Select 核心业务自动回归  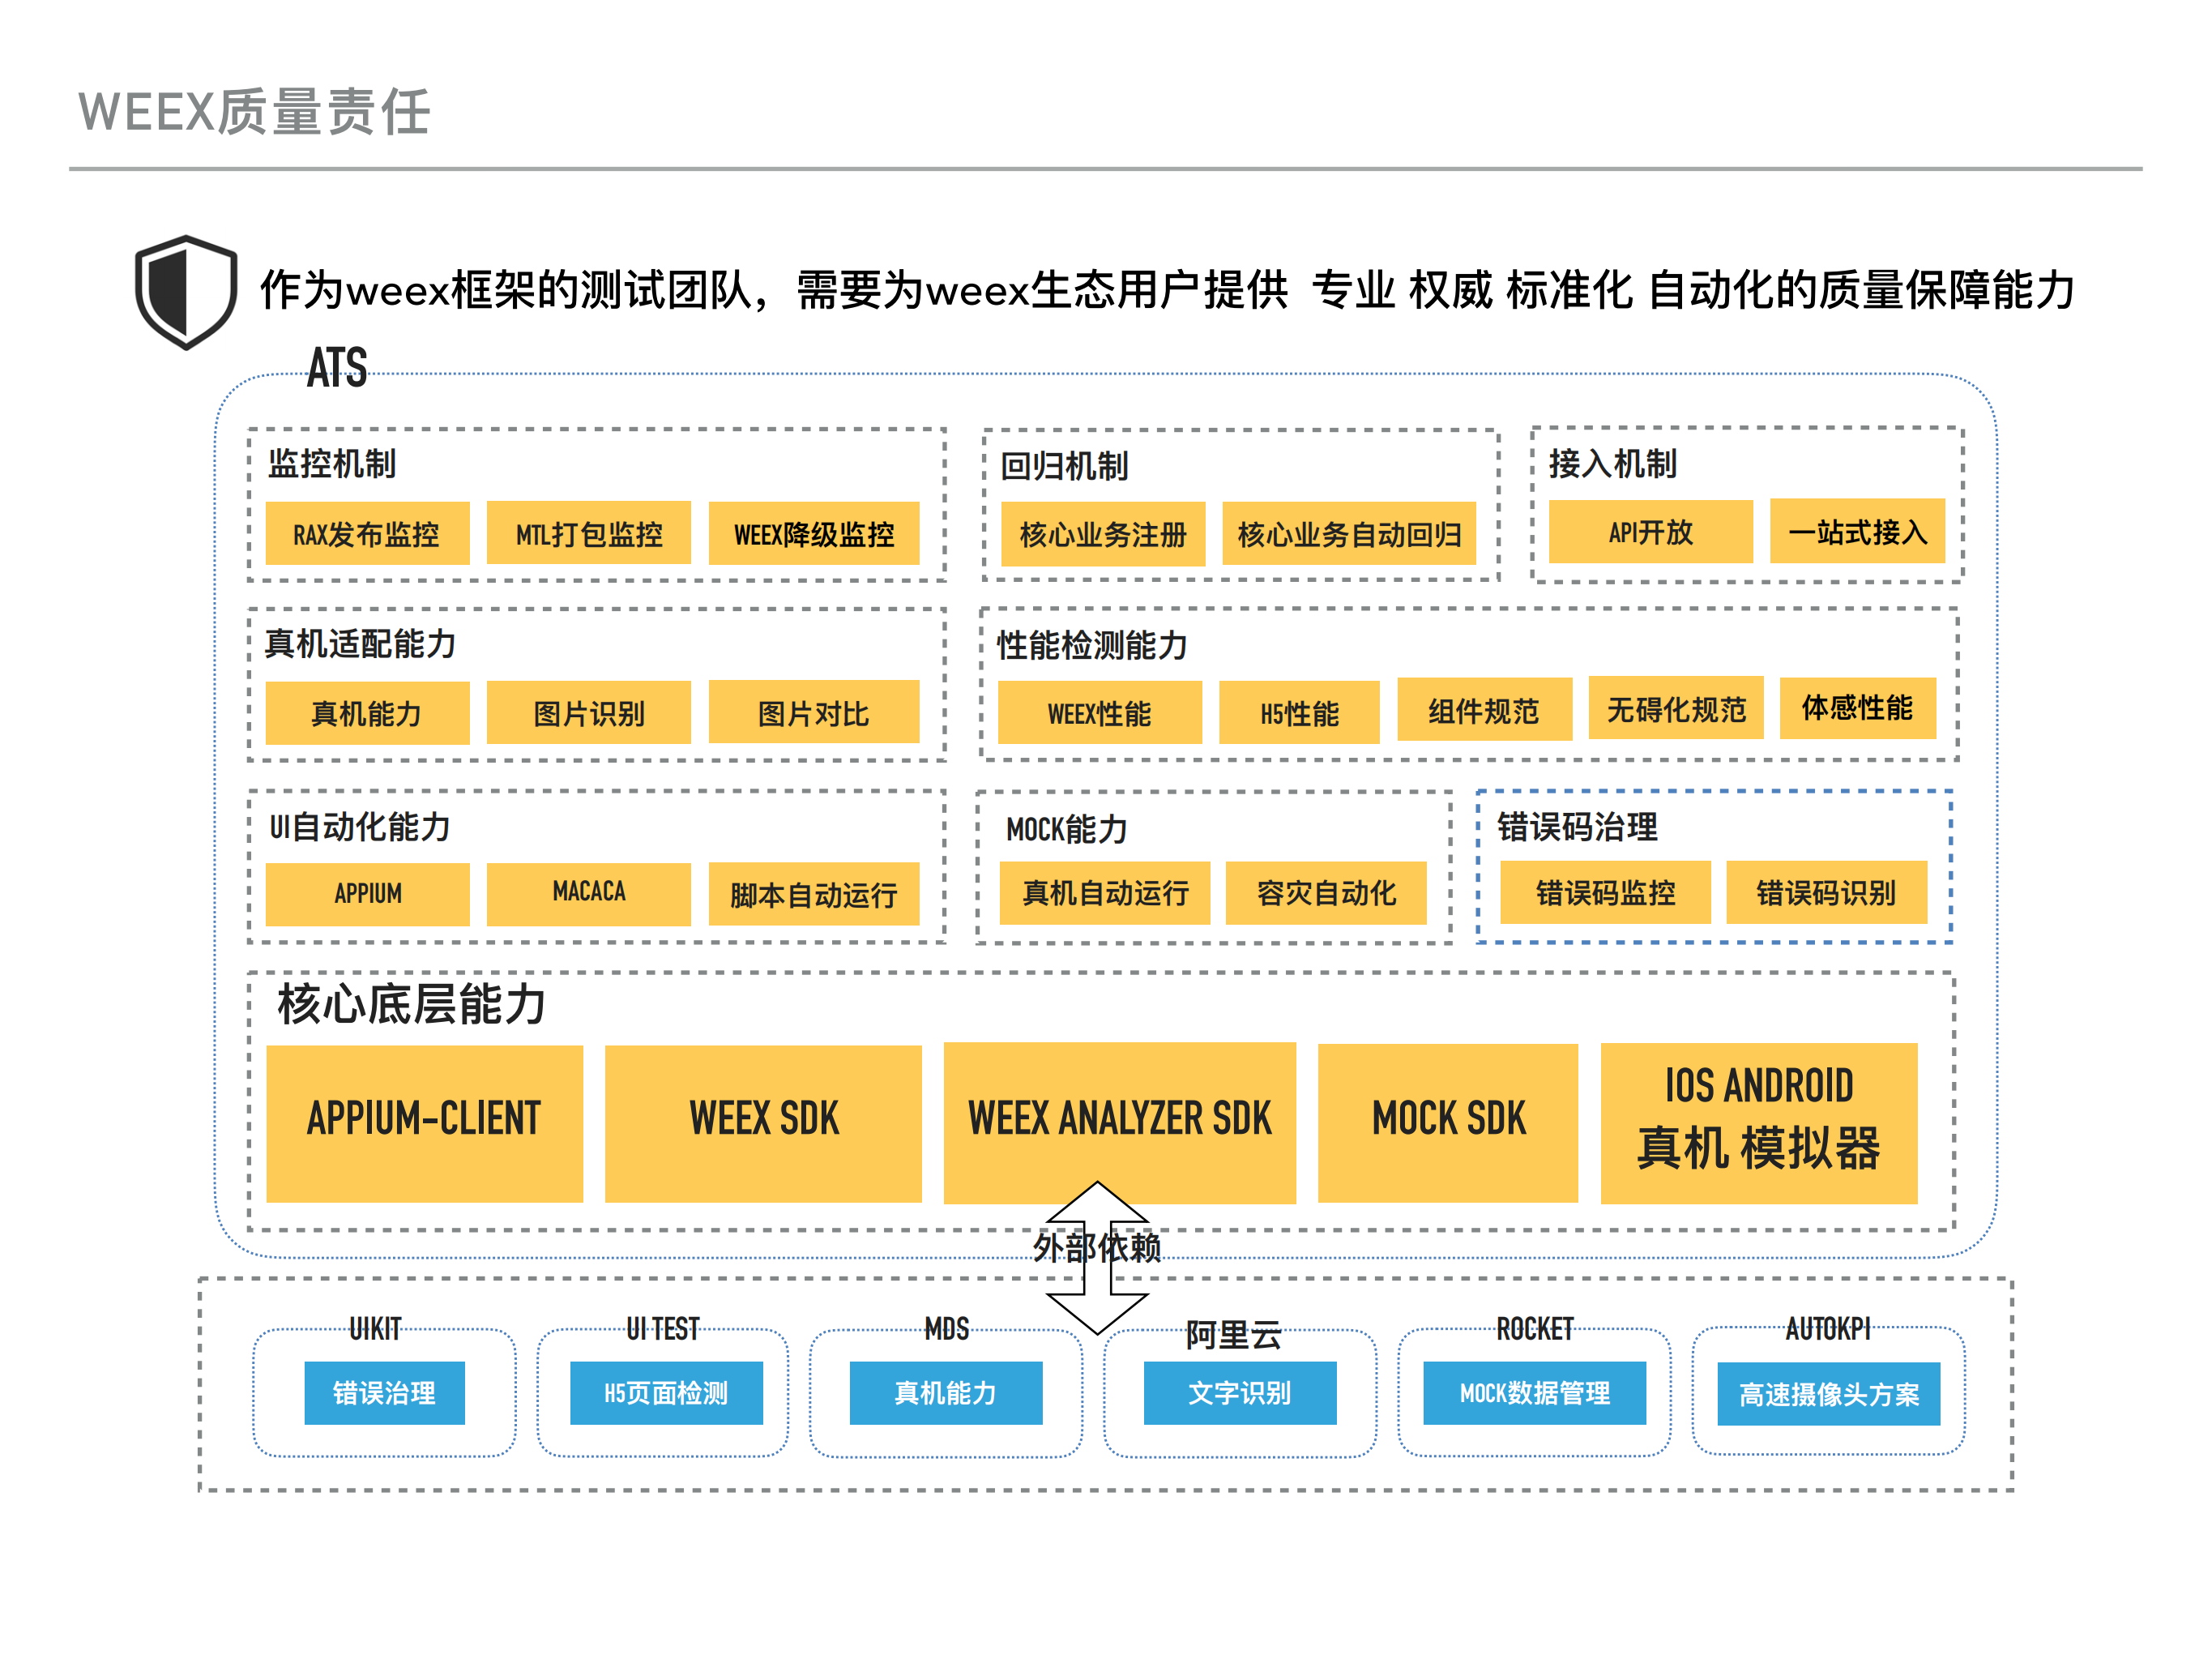coord(1352,534)
